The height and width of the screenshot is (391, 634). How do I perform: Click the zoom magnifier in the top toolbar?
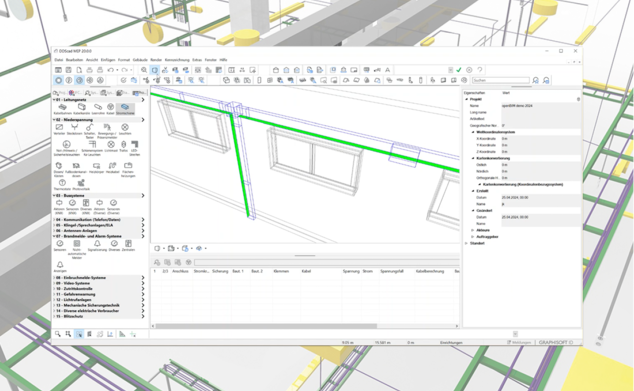144,70
